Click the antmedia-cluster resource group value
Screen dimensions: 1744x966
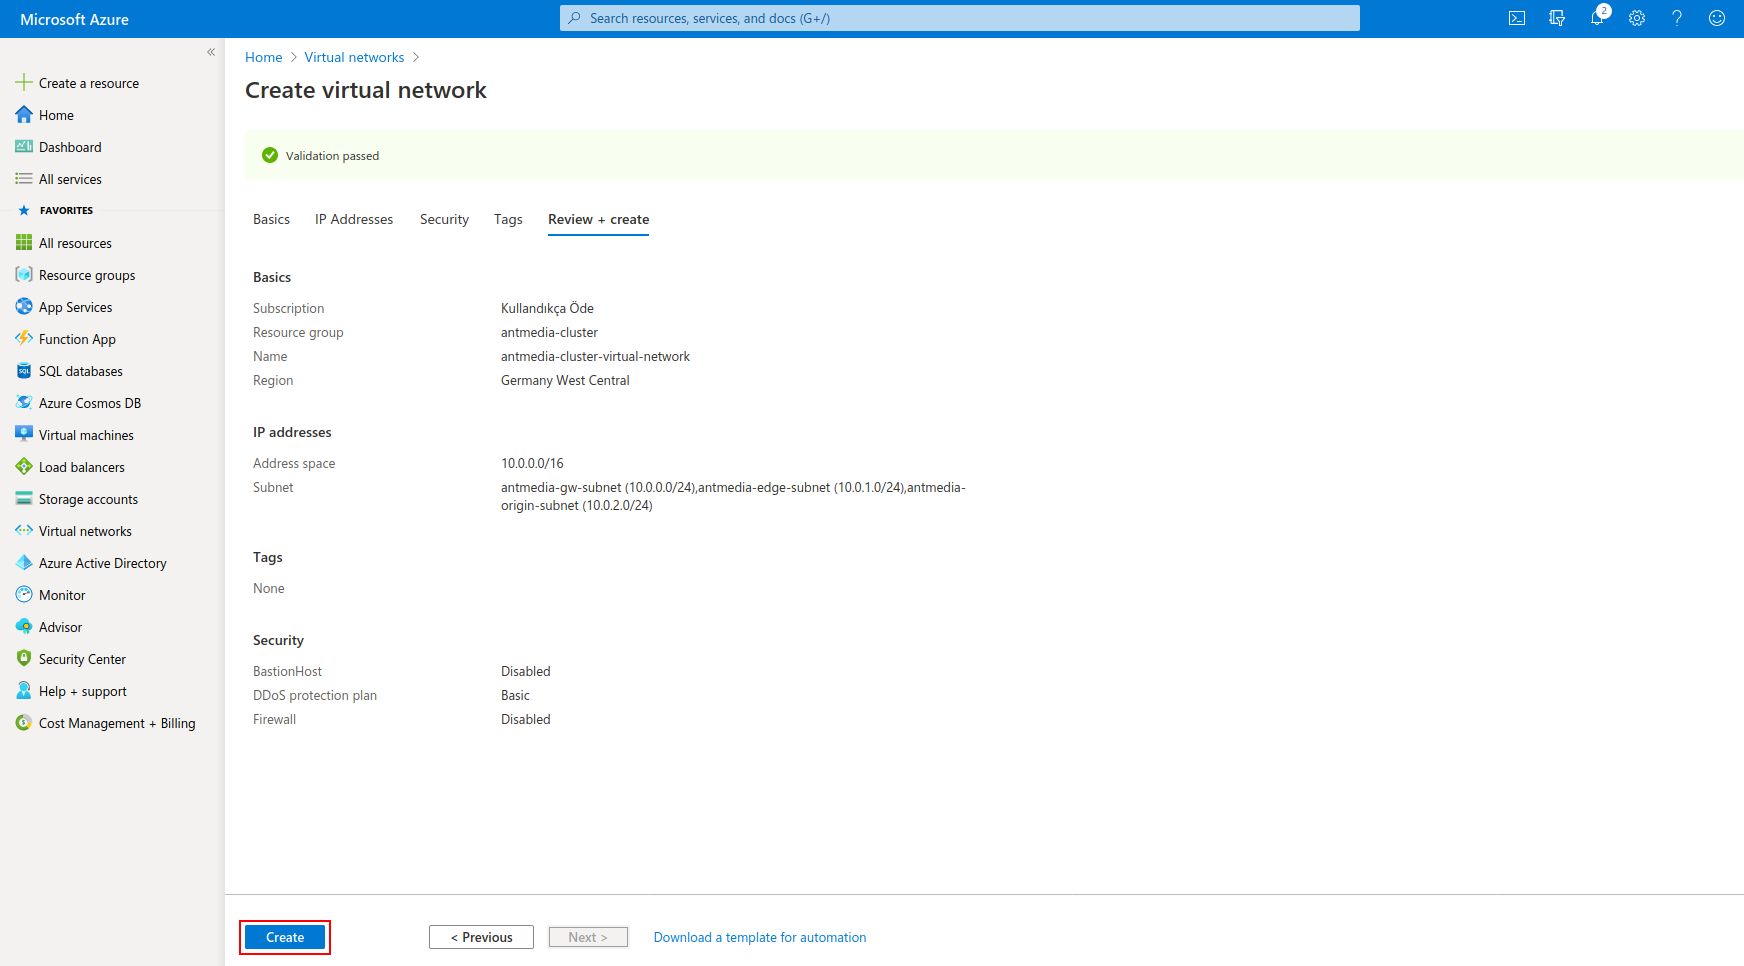point(549,332)
